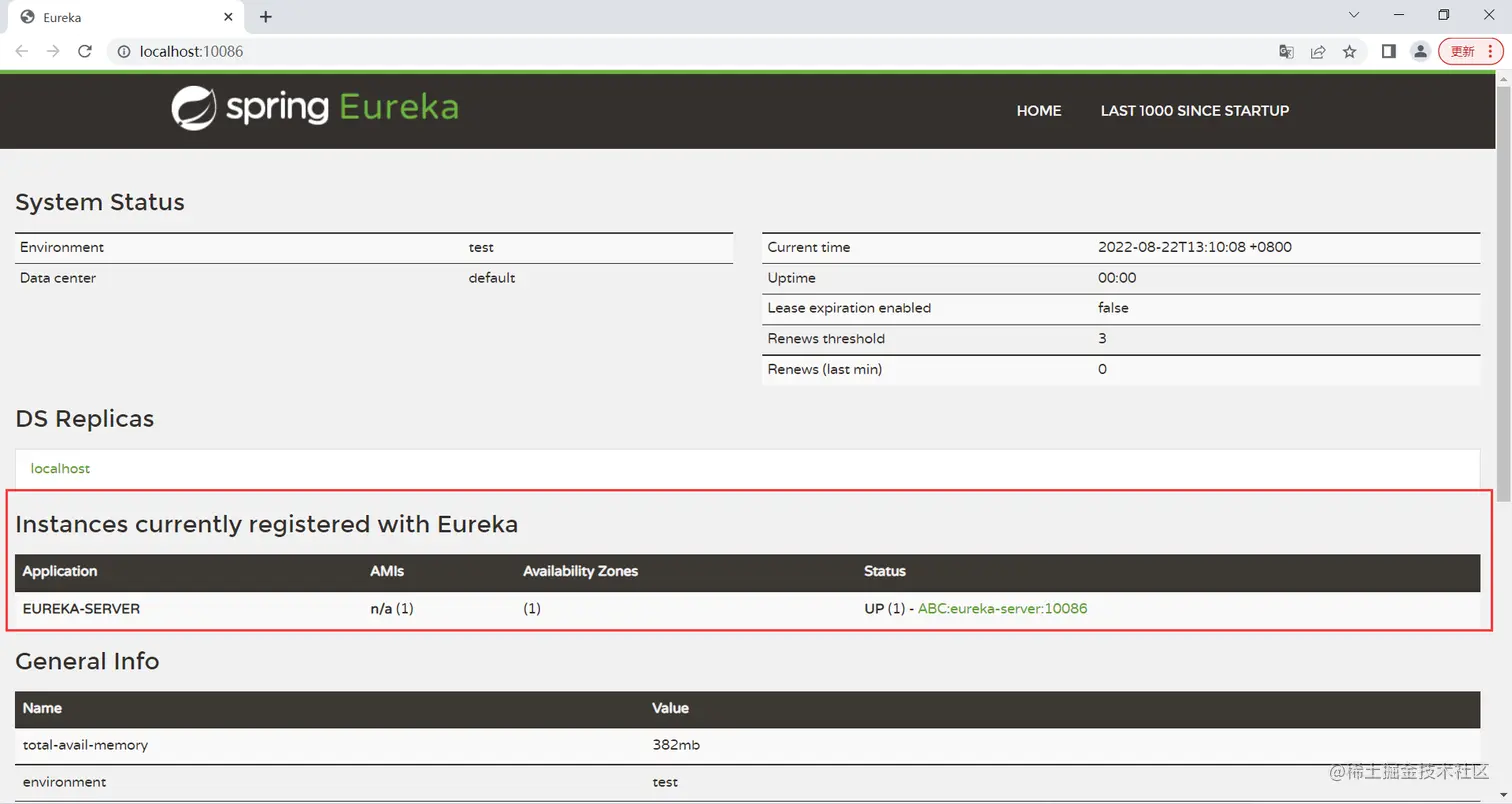Click the Application column header
The width and height of the screenshot is (1512, 804).
pos(60,571)
